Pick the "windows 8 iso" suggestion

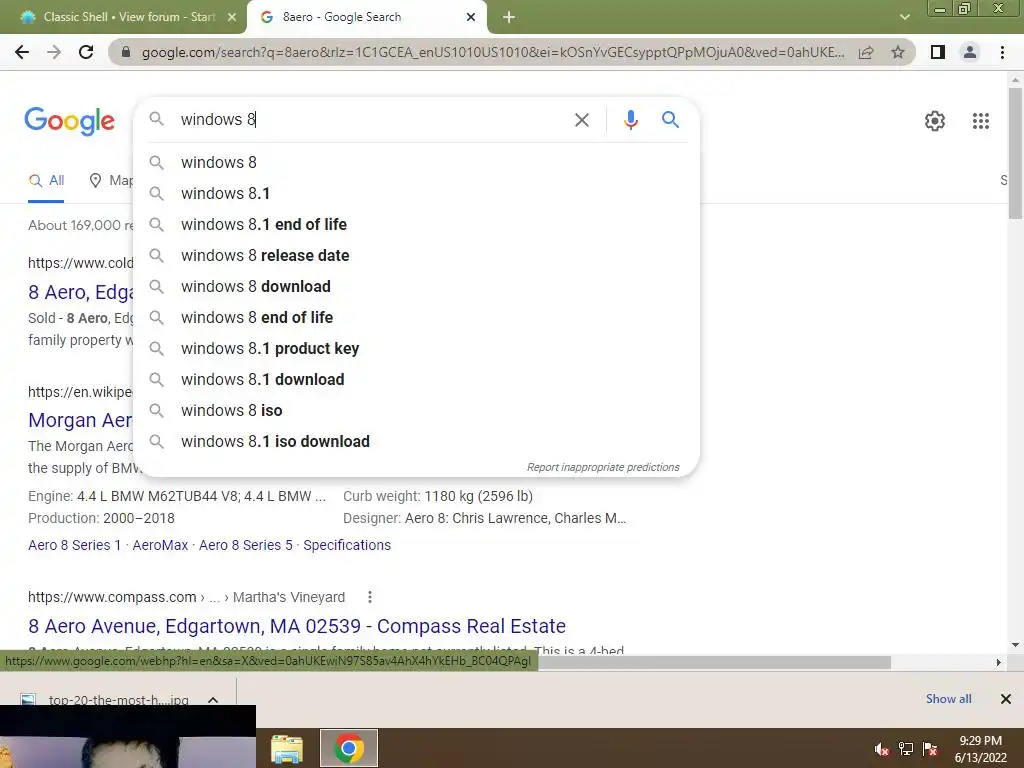417,410
